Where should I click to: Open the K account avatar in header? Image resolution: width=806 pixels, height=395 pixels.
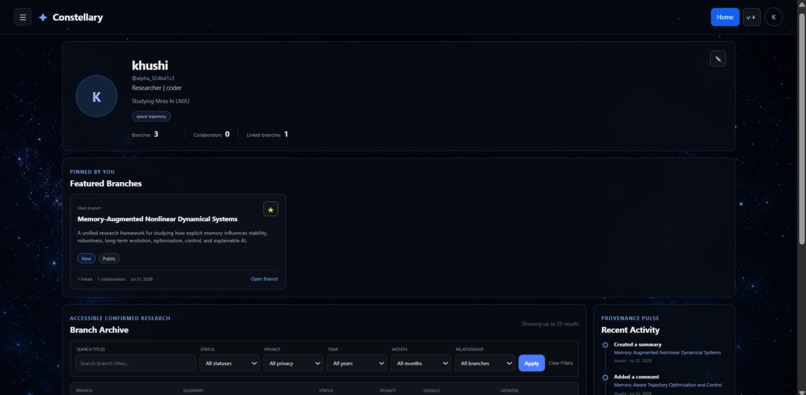coord(774,17)
